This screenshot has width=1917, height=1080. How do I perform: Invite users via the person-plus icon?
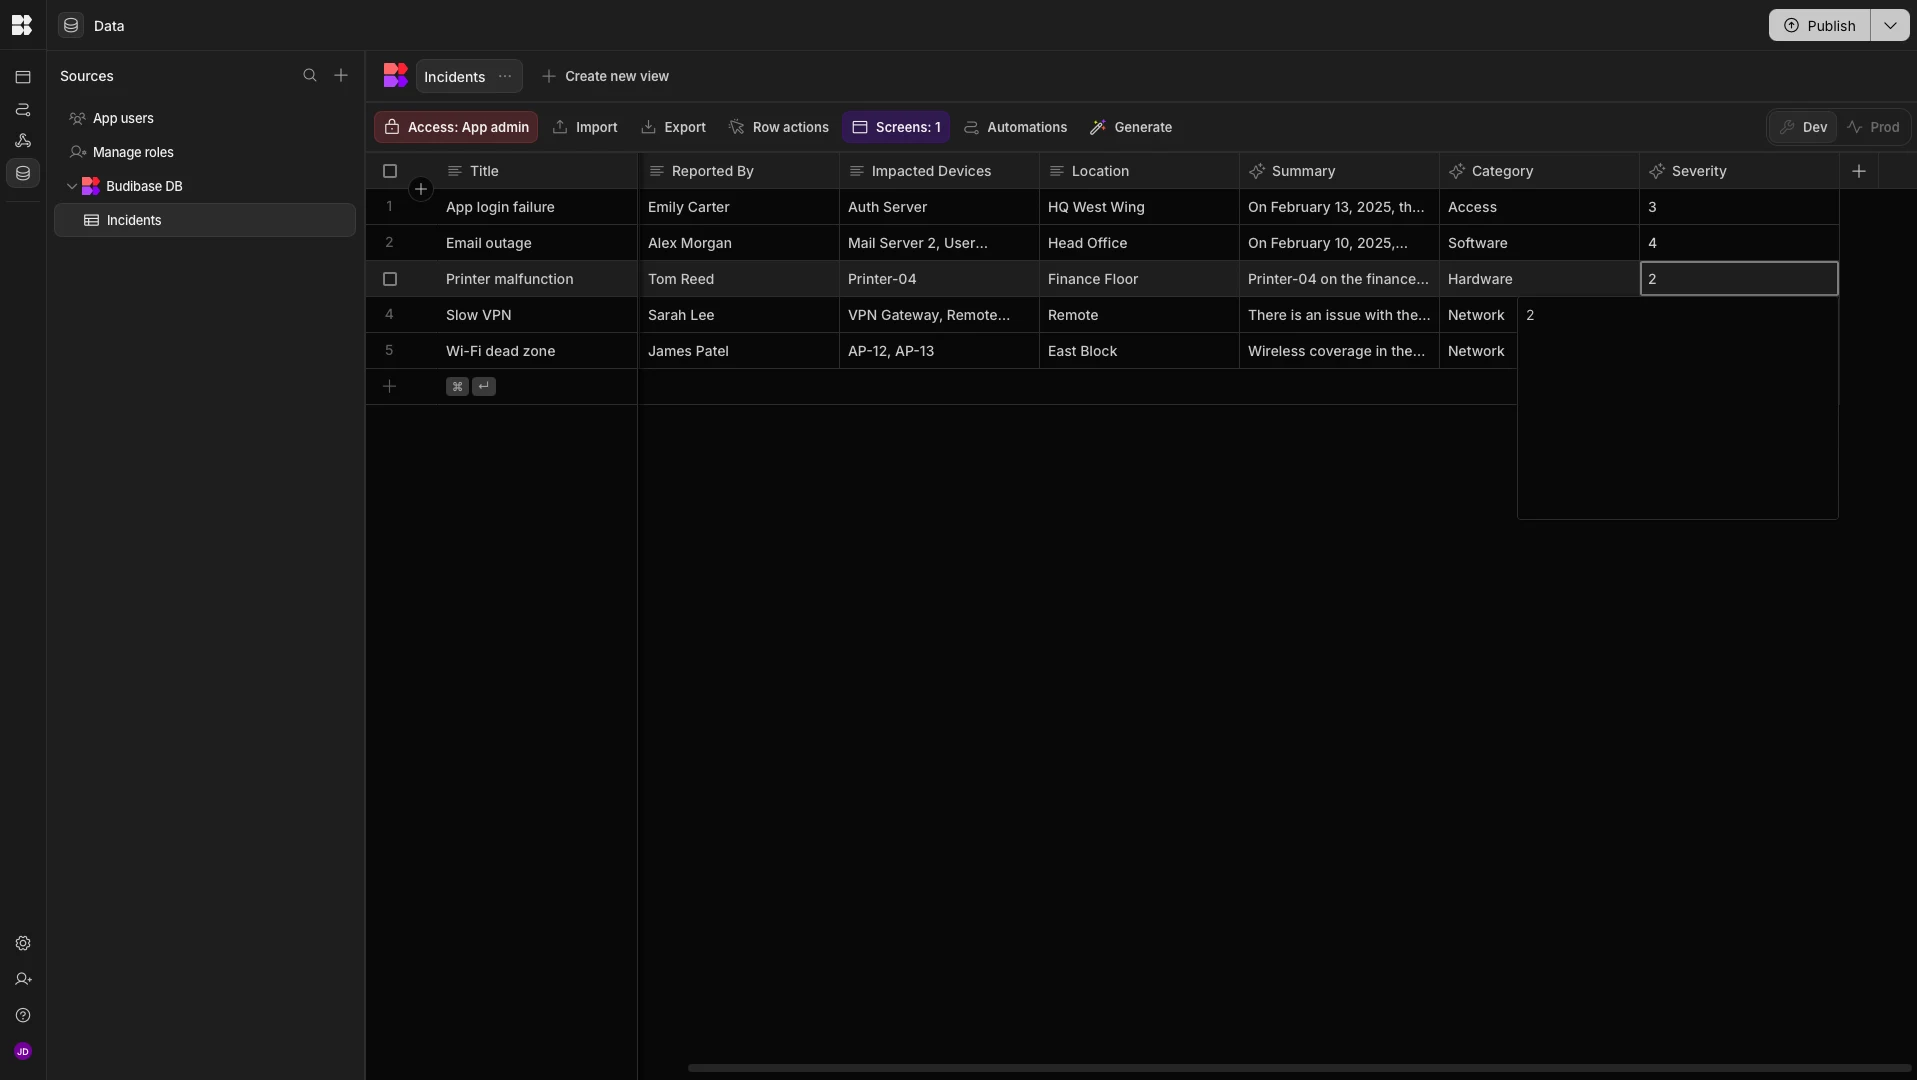22,980
